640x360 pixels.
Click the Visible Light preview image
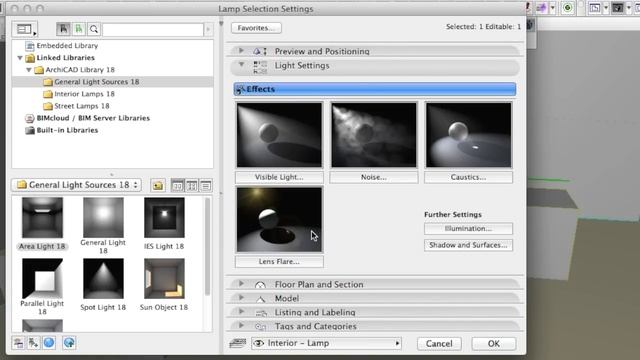click(x=280, y=135)
